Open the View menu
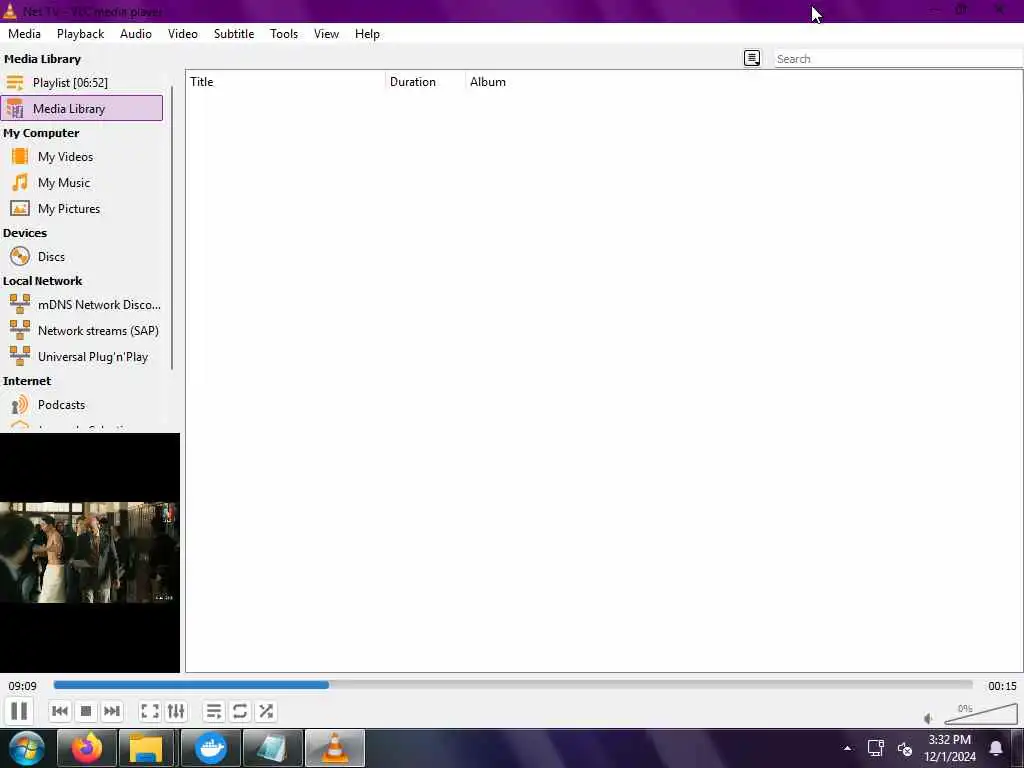1024x768 pixels. click(326, 34)
